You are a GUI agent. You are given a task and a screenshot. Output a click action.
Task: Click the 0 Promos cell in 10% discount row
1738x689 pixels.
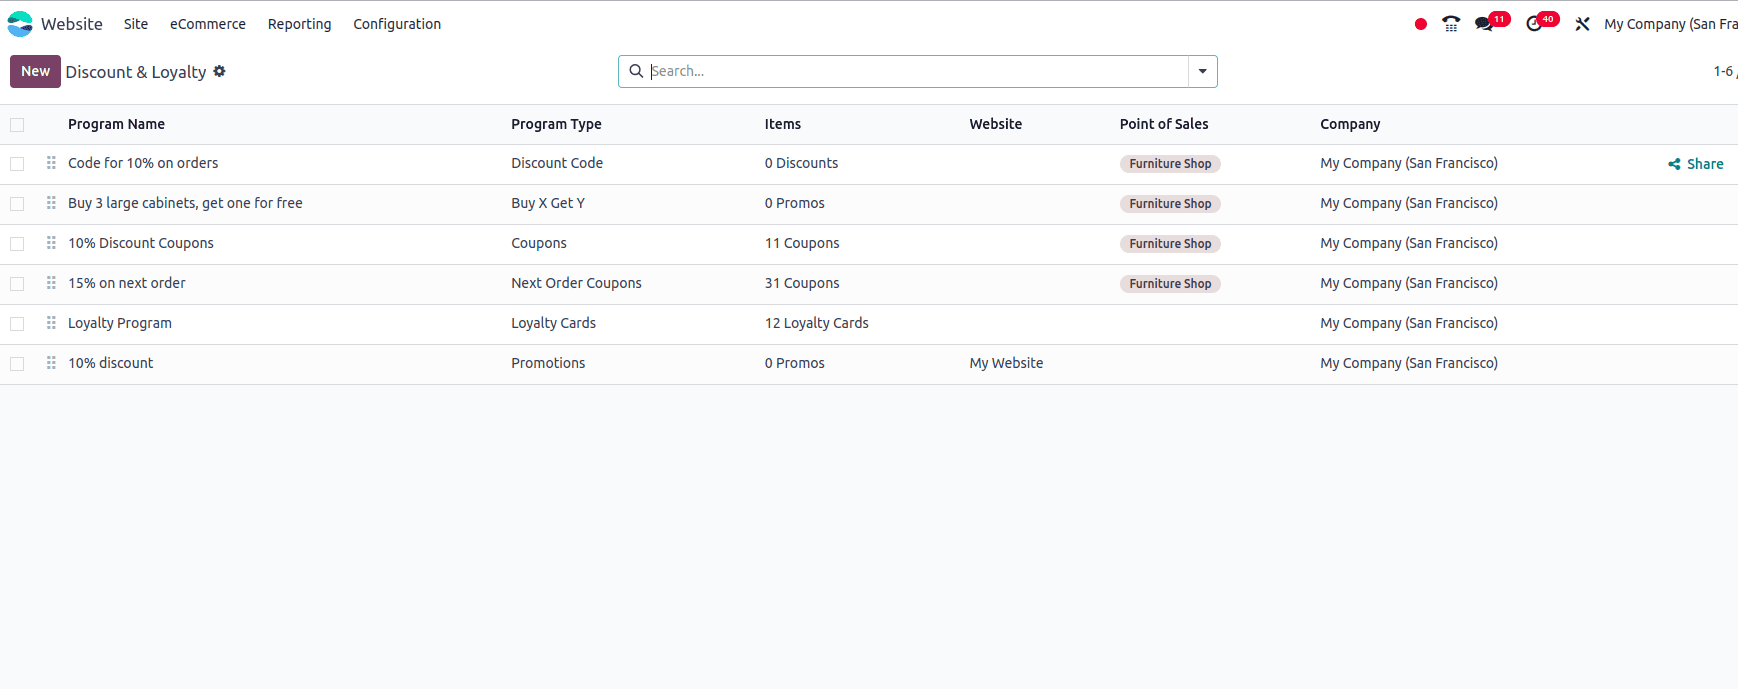[795, 363]
